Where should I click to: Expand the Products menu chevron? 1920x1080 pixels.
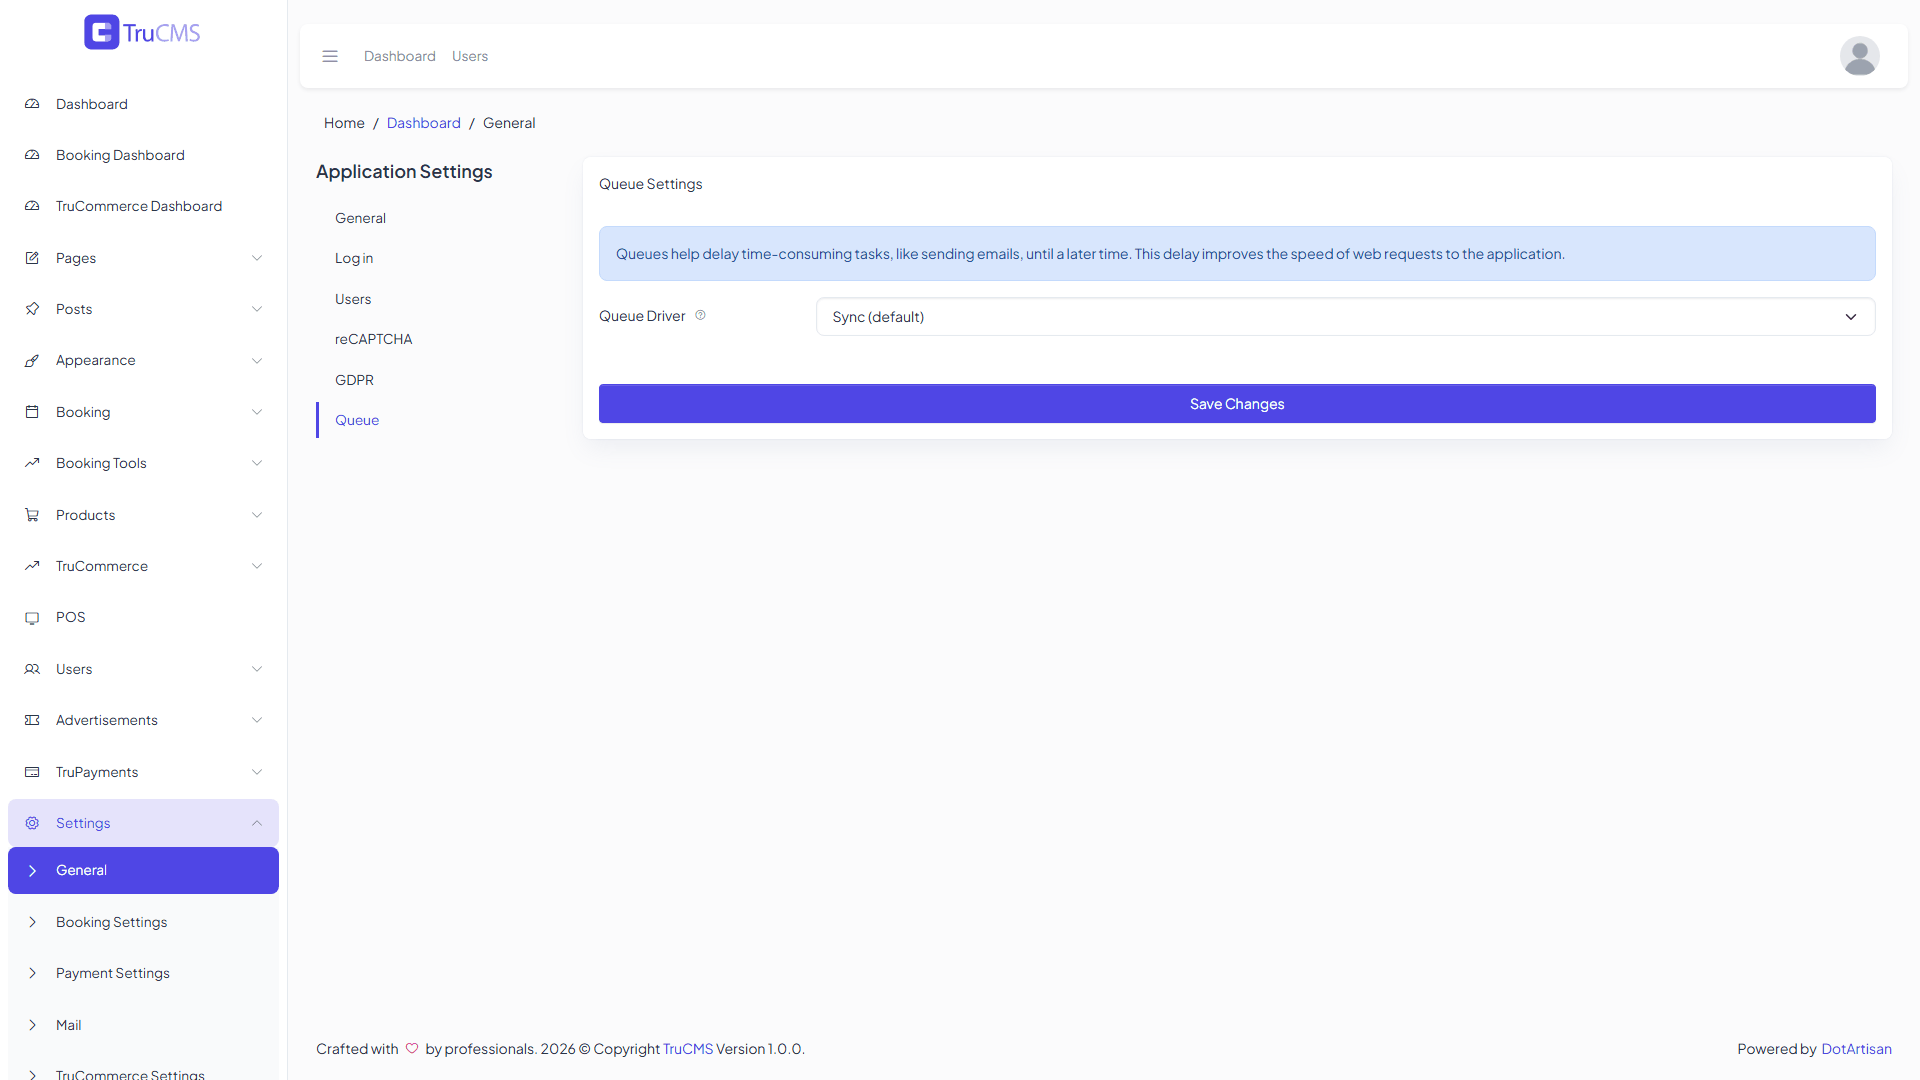257,515
